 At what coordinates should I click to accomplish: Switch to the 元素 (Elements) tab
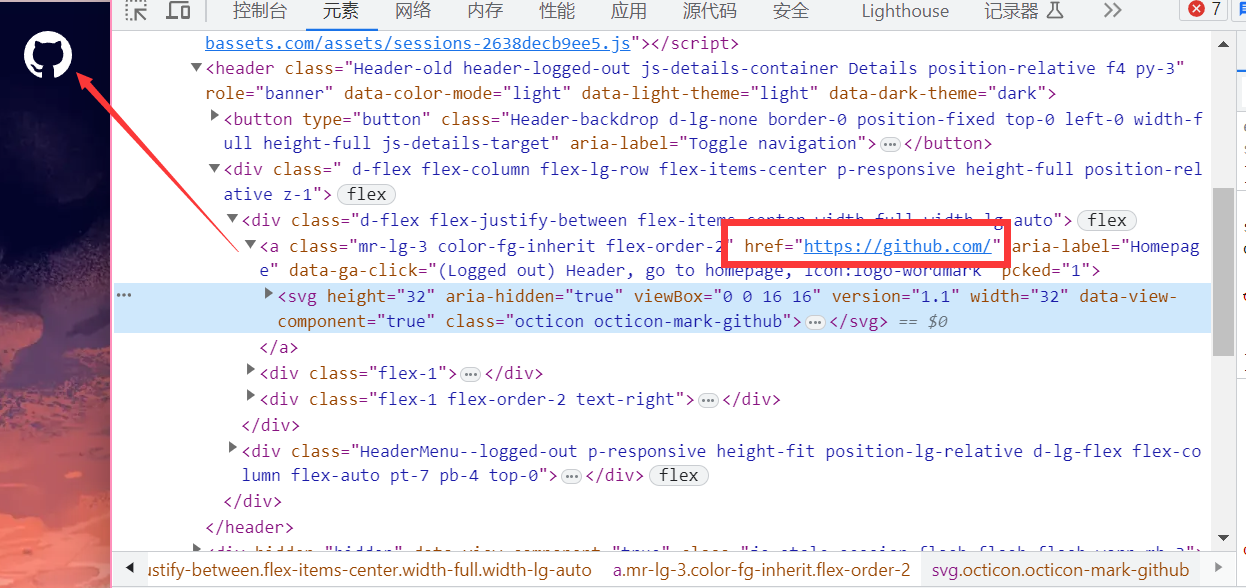coord(342,11)
